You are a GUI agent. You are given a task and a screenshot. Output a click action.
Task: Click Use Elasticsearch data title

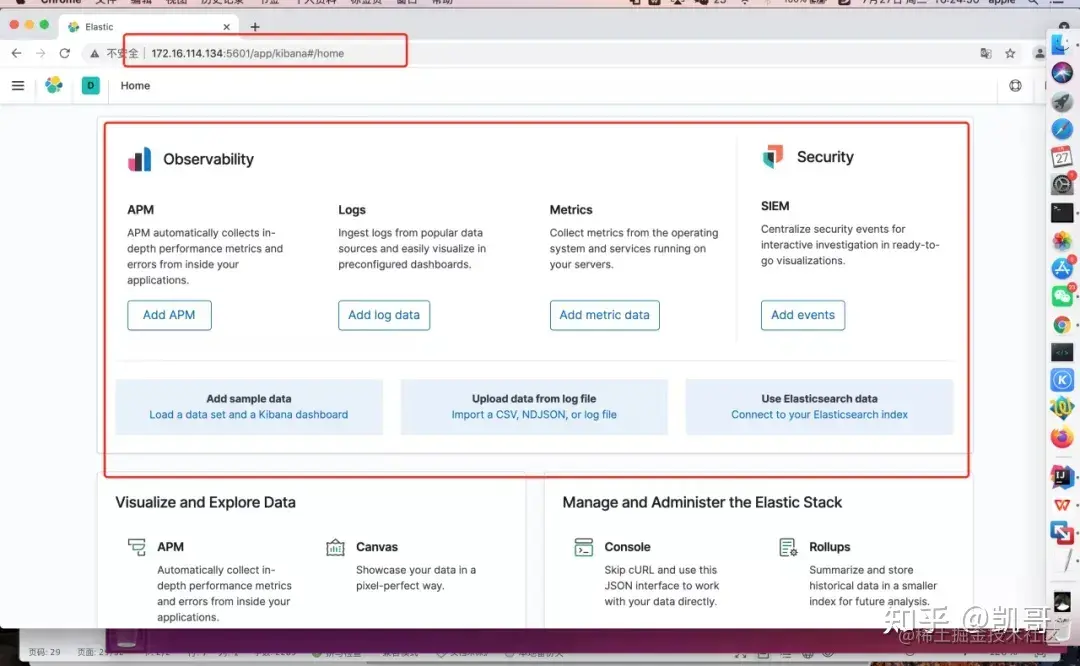point(819,399)
